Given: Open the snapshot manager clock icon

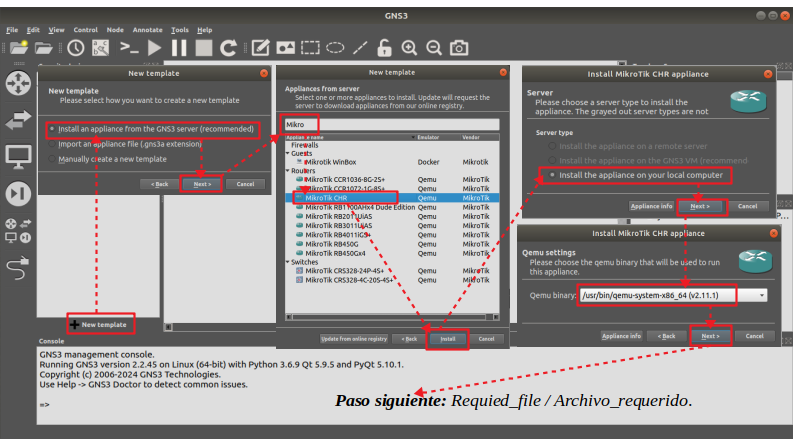Looking at the screenshot, I should click(76, 48).
